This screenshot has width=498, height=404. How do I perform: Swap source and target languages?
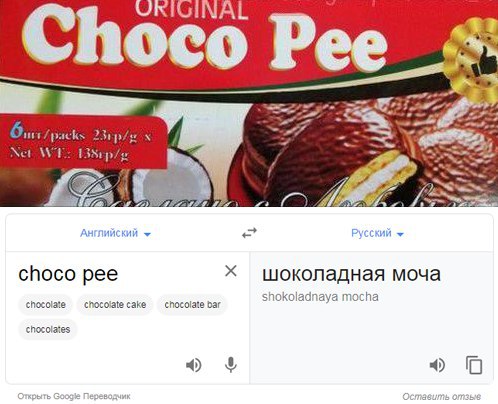[x=249, y=233]
